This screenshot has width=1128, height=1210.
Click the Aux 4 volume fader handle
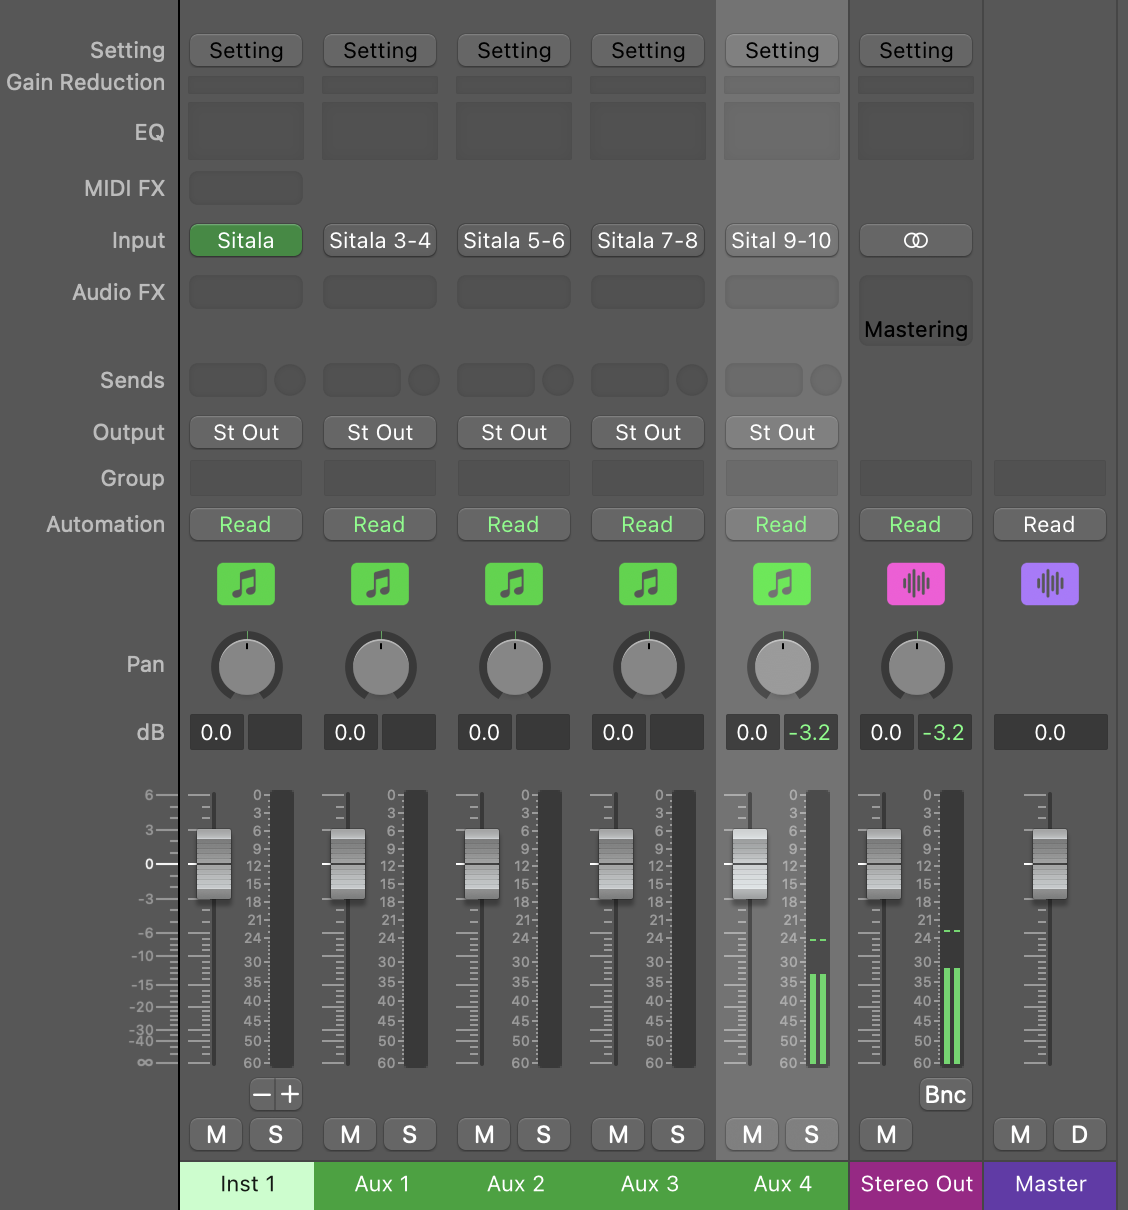(750, 864)
